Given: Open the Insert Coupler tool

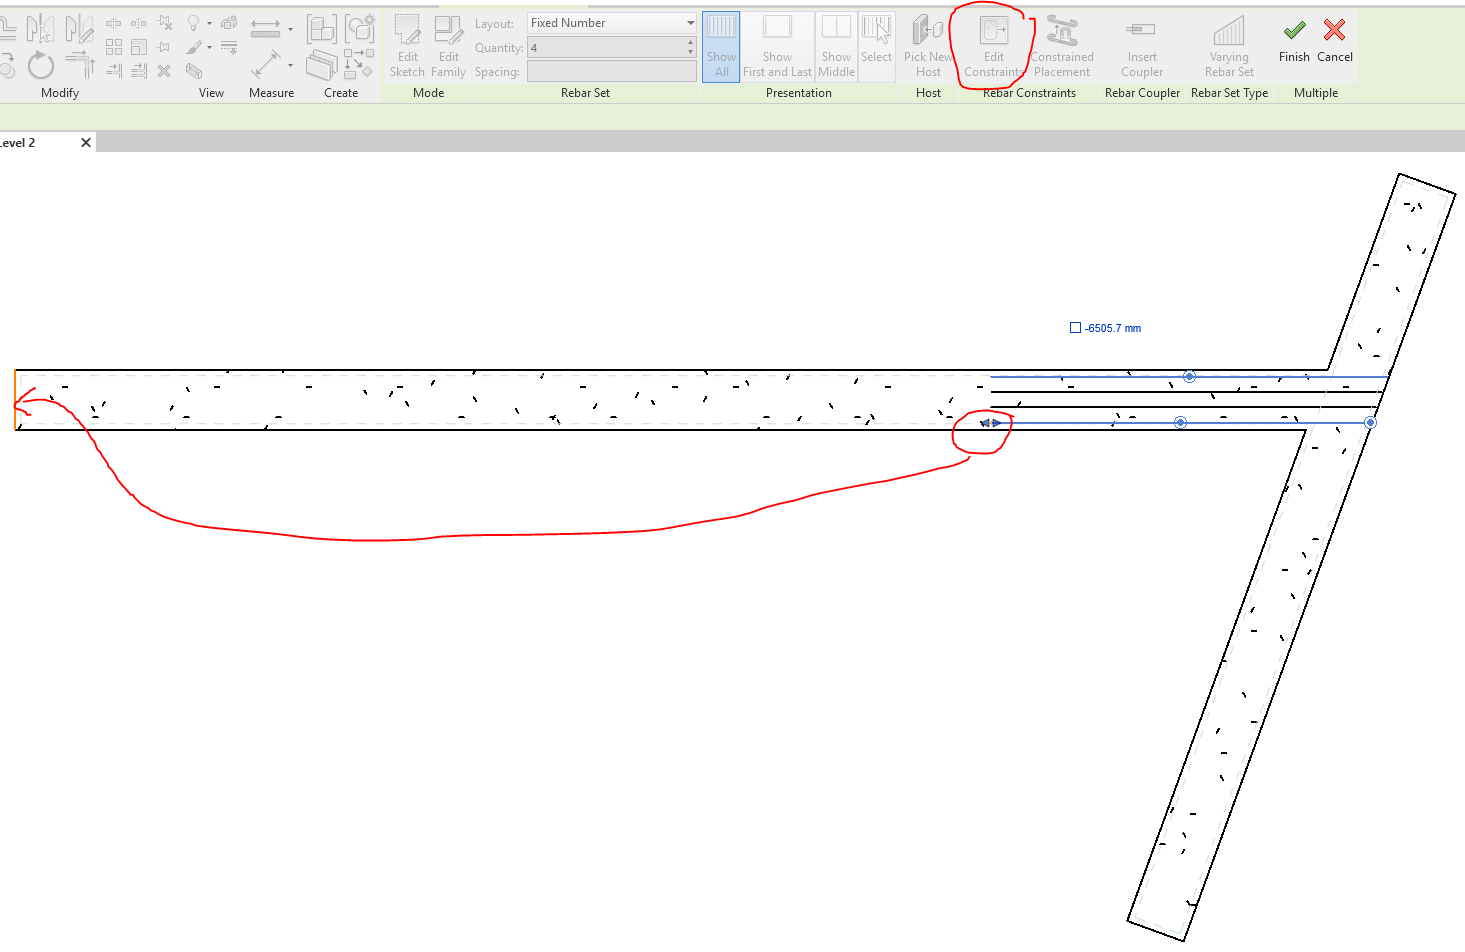Looking at the screenshot, I should point(1141,47).
